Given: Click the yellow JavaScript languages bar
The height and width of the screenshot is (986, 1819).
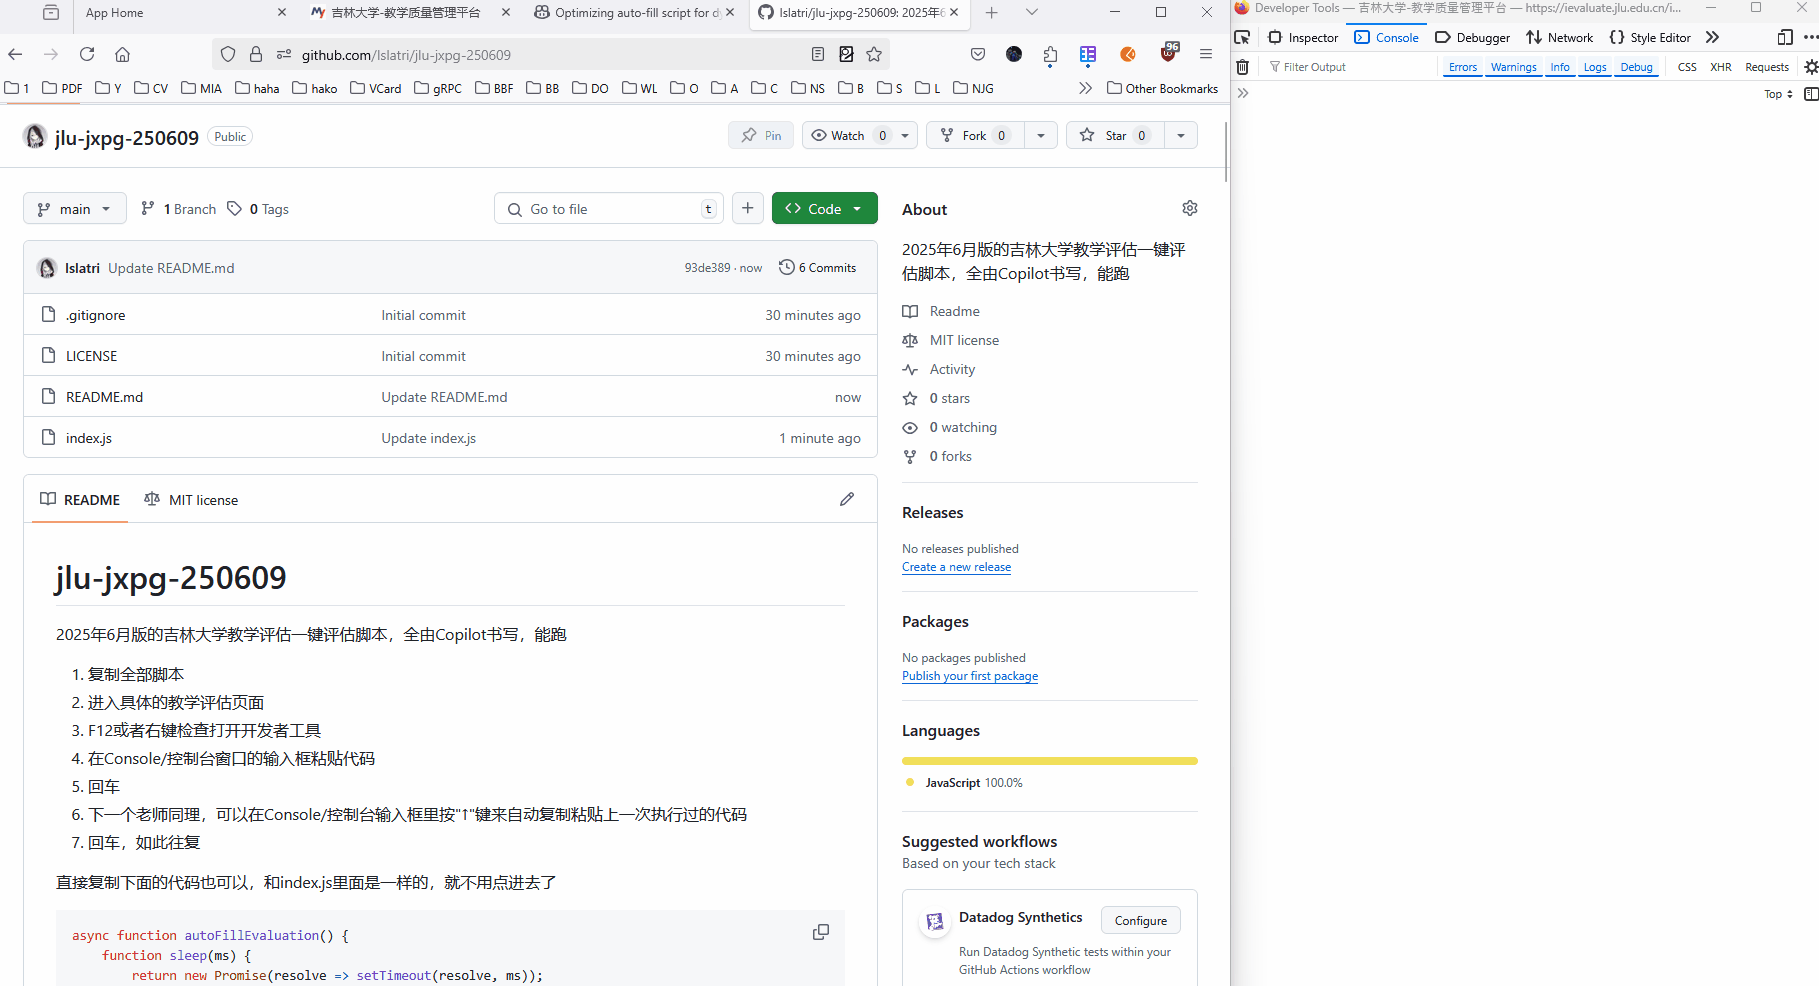Looking at the screenshot, I should (1048, 761).
